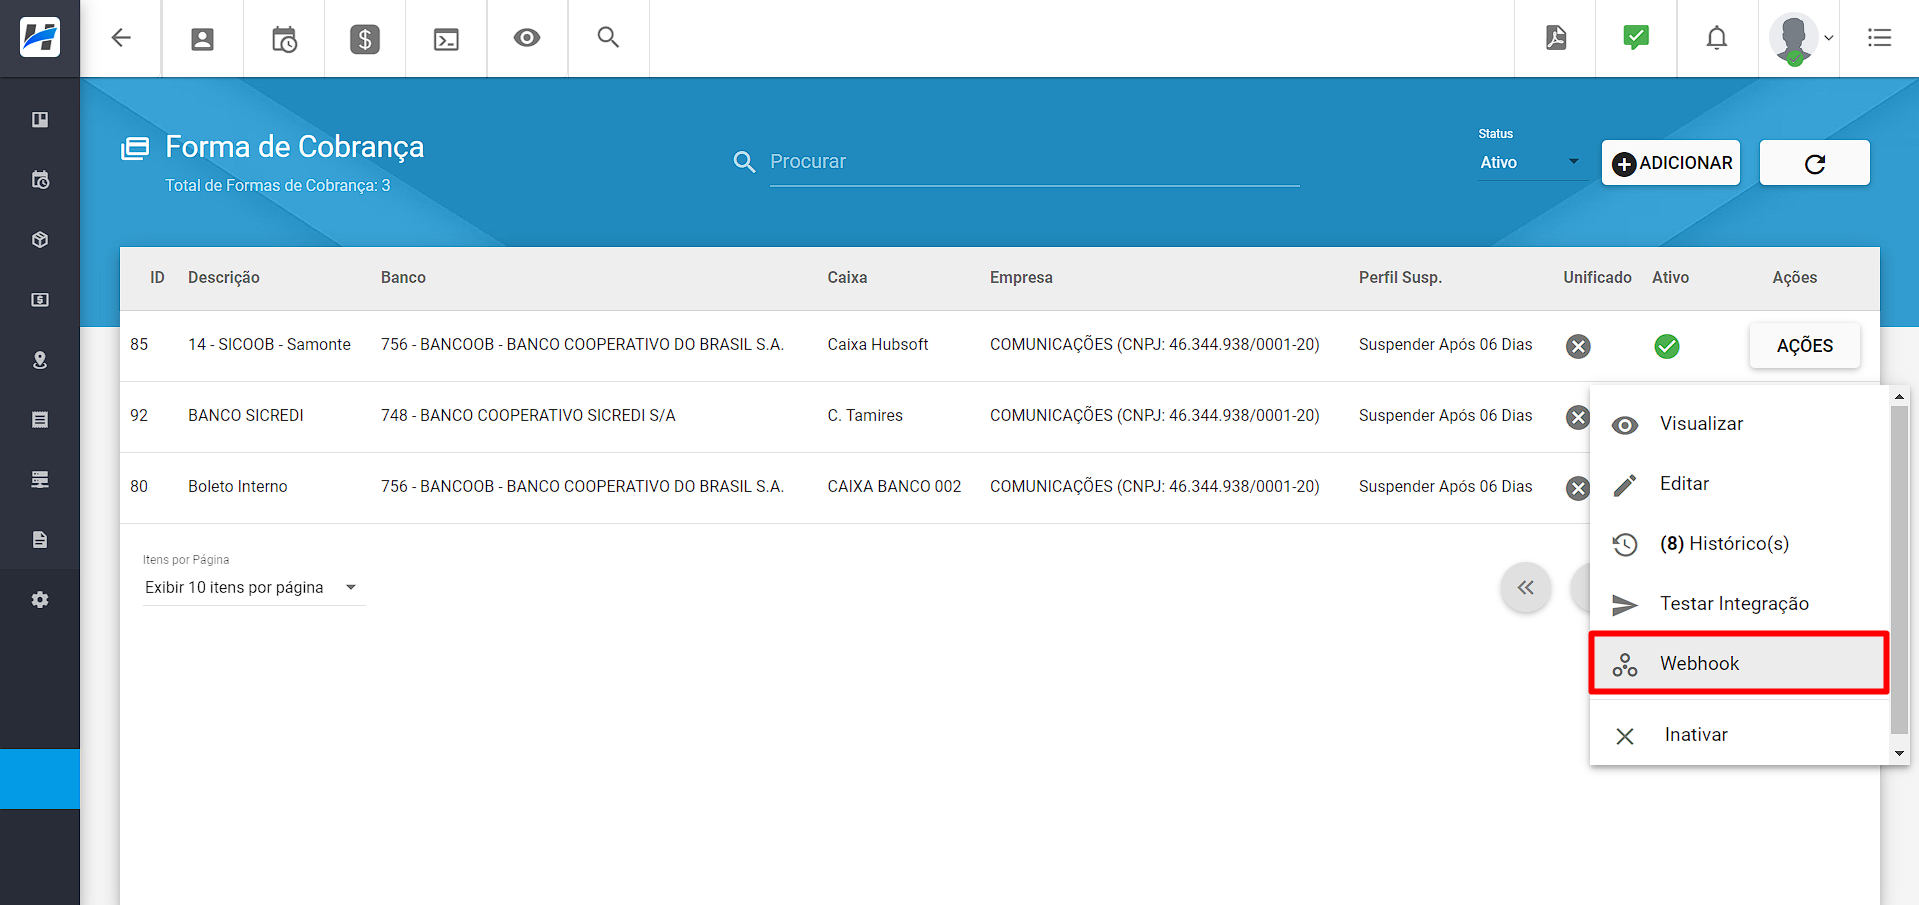Click the refresh button
Viewport: 1919px width, 905px height.
tap(1814, 163)
